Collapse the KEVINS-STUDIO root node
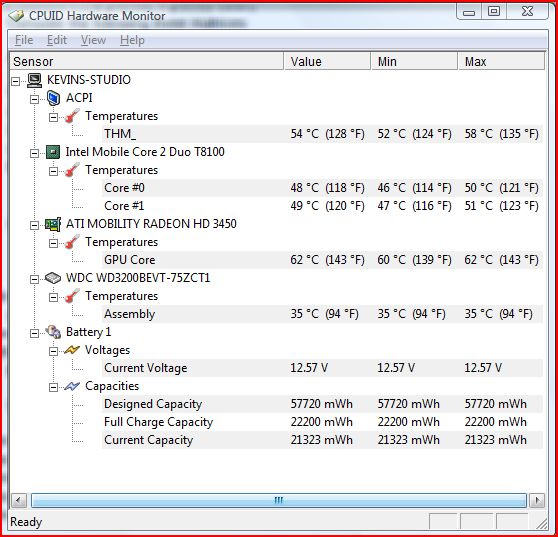This screenshot has width=558, height=537. coord(15,81)
